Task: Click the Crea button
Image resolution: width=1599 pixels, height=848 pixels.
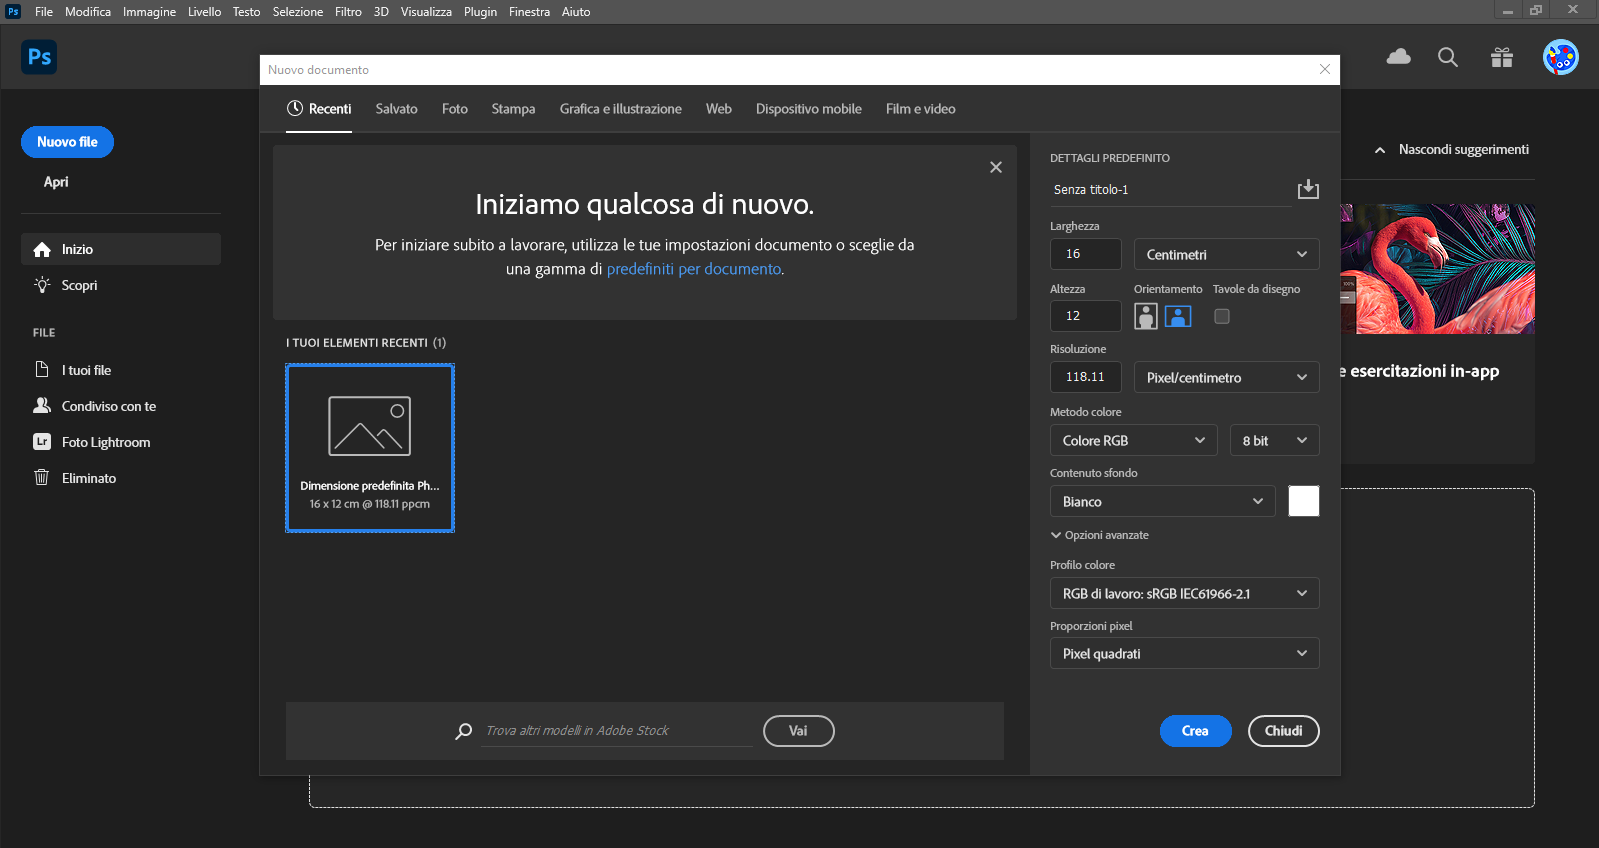Action: pos(1195,731)
